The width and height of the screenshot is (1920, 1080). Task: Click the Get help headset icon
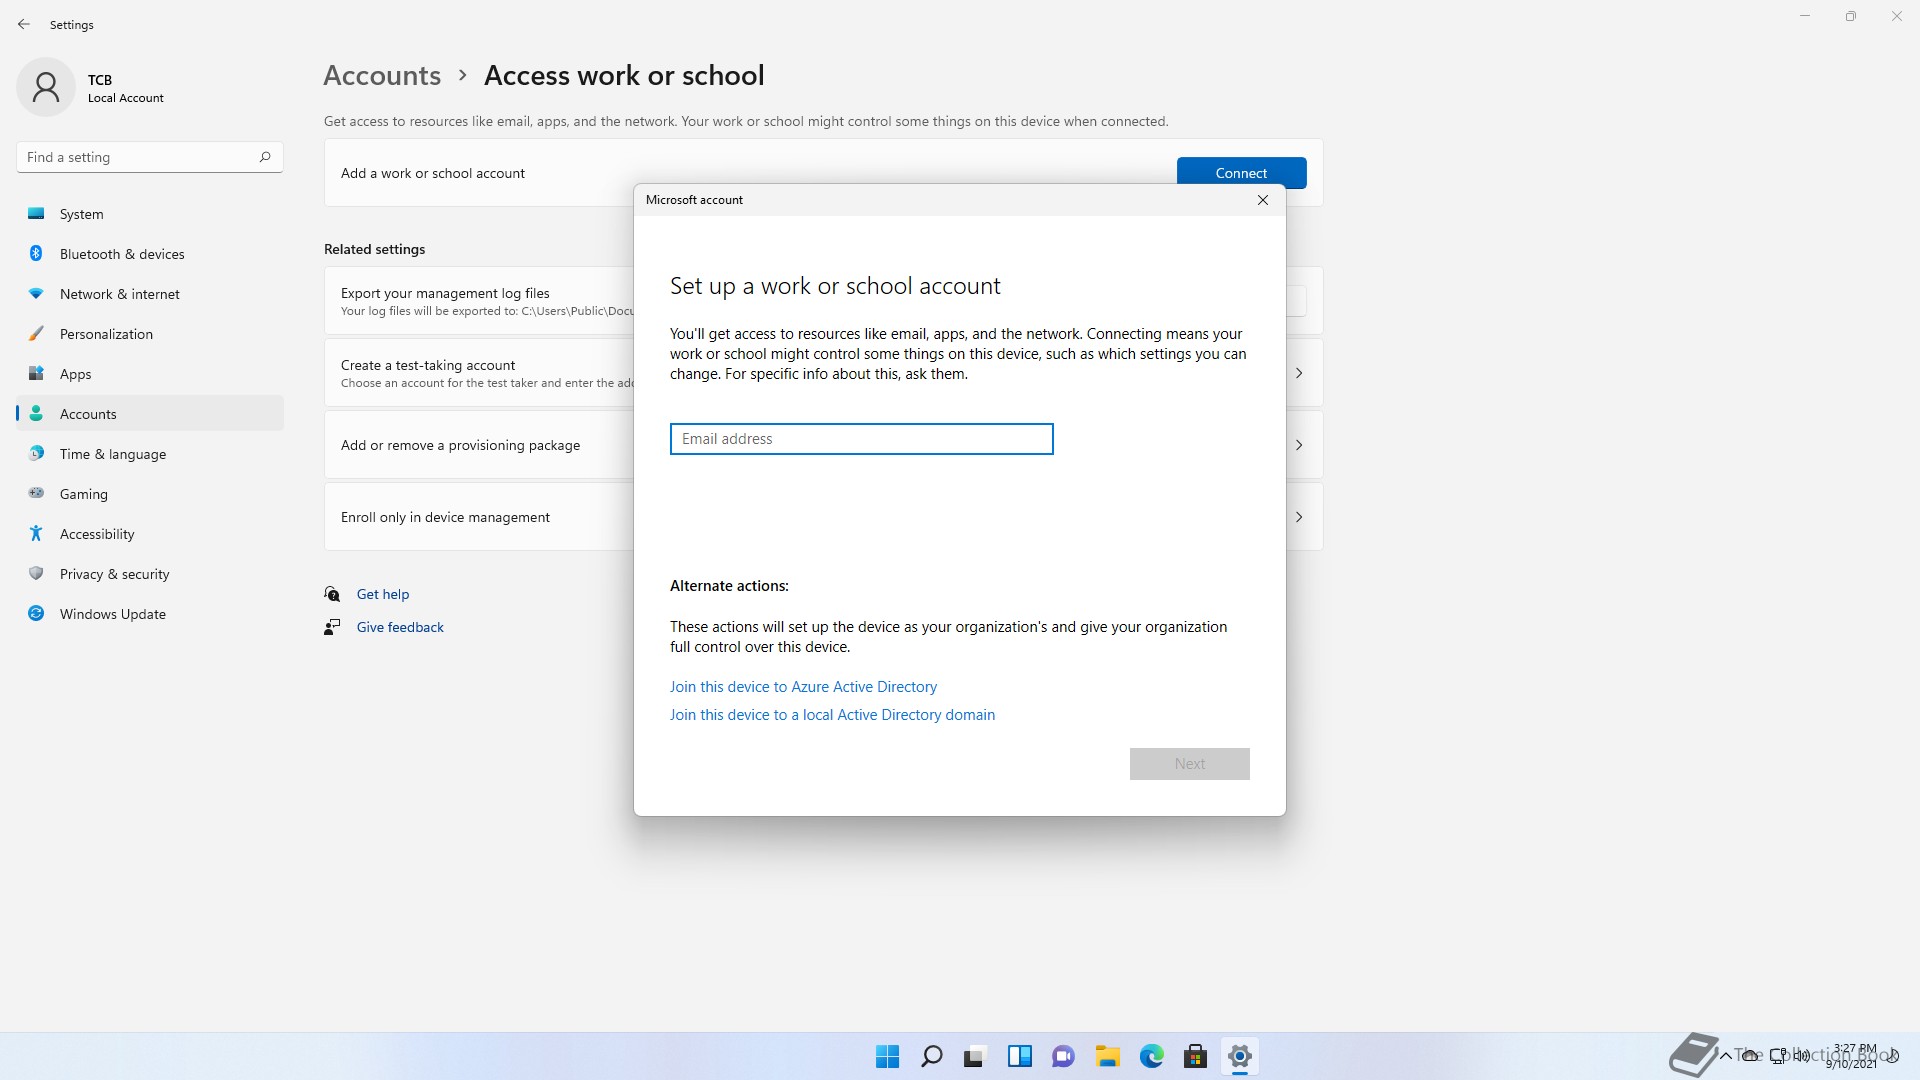click(x=332, y=594)
